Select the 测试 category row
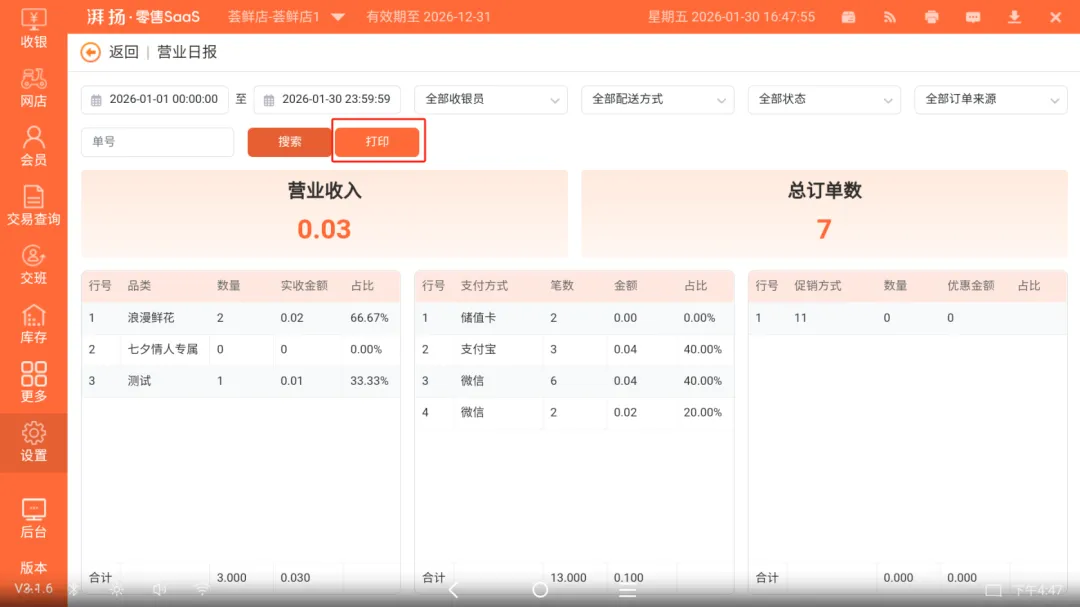The height and width of the screenshot is (607, 1080). [240, 381]
